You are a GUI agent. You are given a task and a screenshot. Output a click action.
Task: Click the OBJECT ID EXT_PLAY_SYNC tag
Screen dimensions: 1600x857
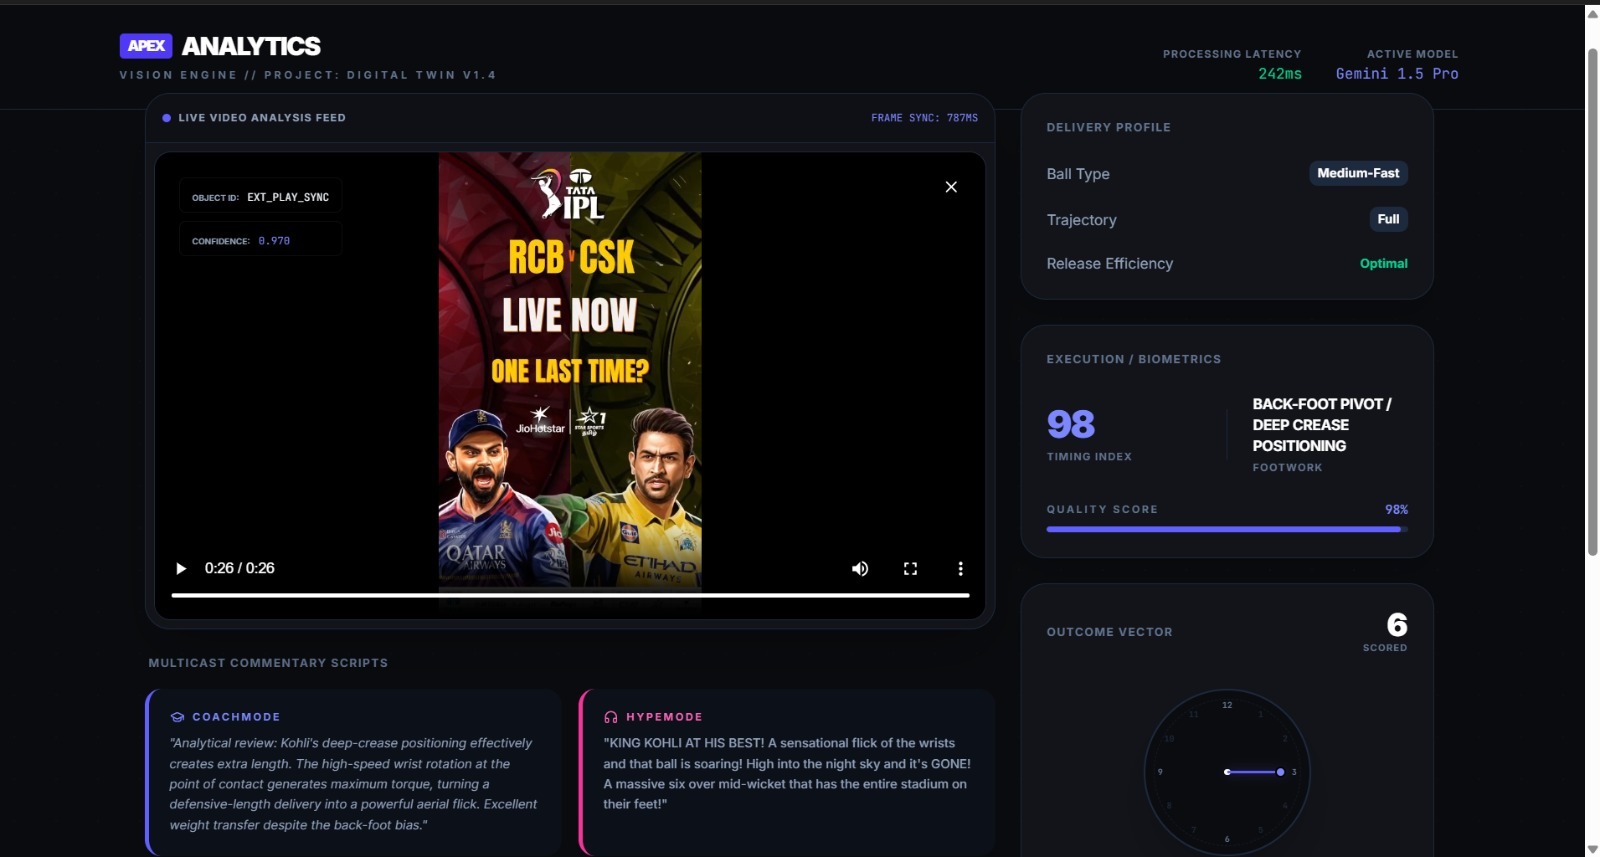(x=260, y=197)
